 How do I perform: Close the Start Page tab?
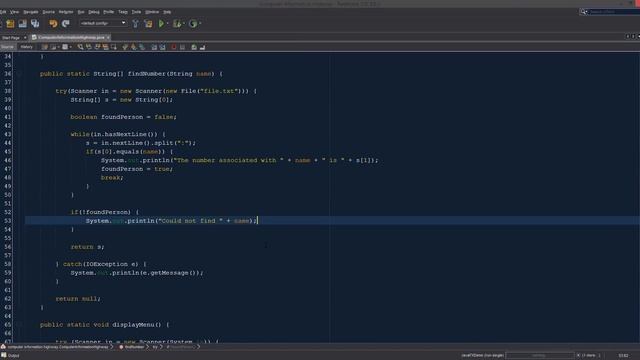coord(25,38)
